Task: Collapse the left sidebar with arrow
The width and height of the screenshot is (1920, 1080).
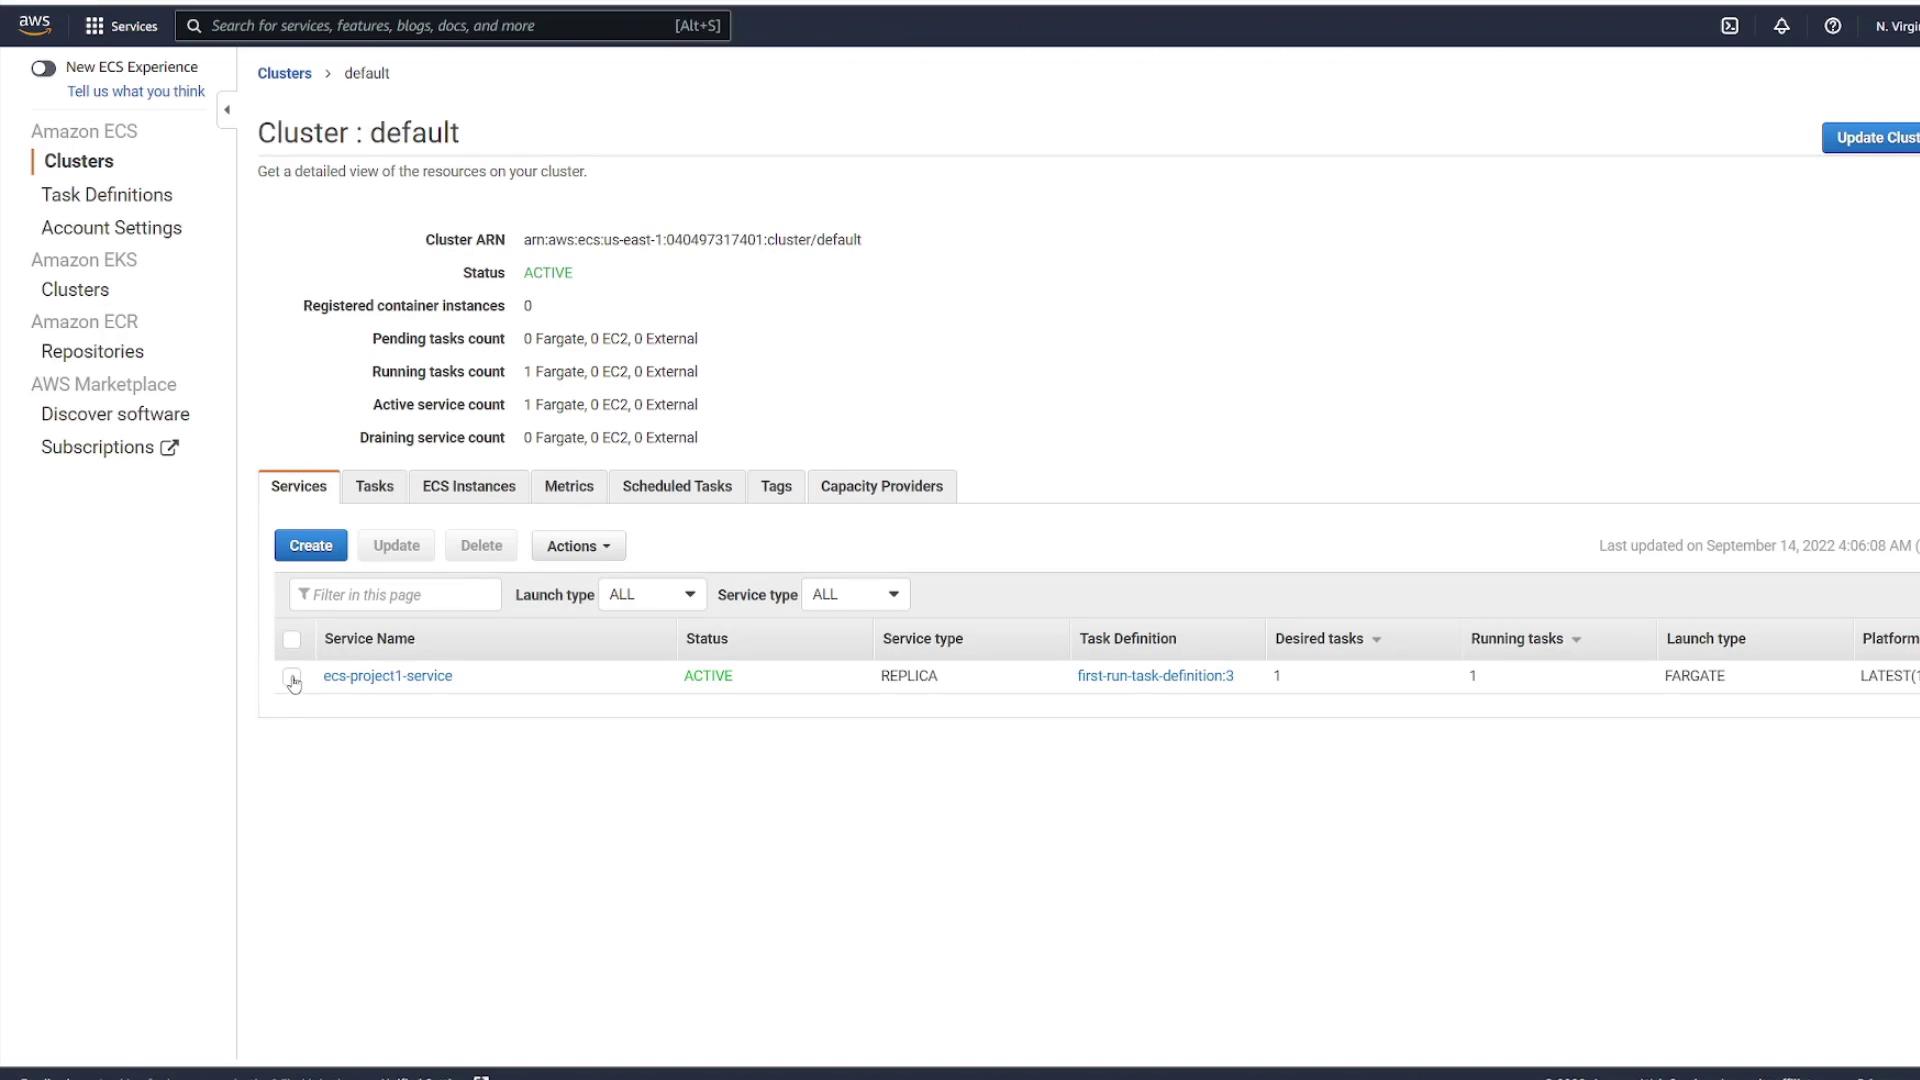Action: tap(227, 110)
